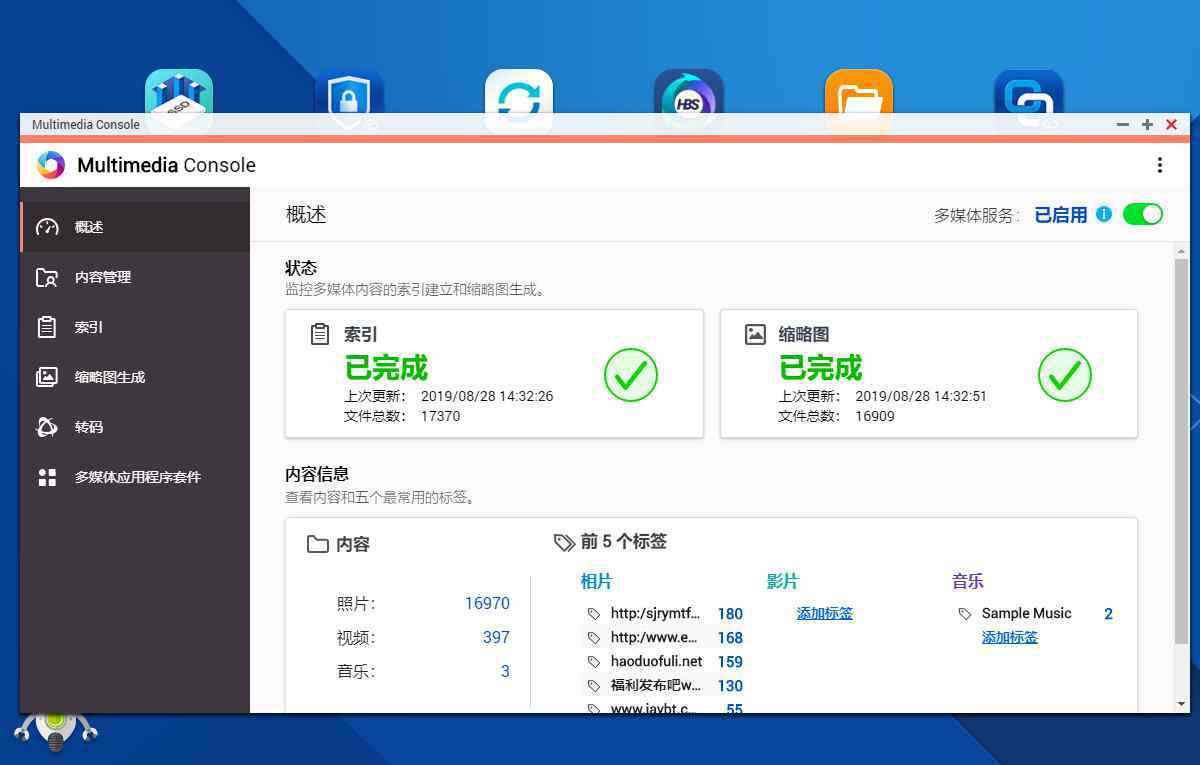This screenshot has width=1200, height=765.
Task: Click the 索引 file total "17370"
Action: point(441,416)
